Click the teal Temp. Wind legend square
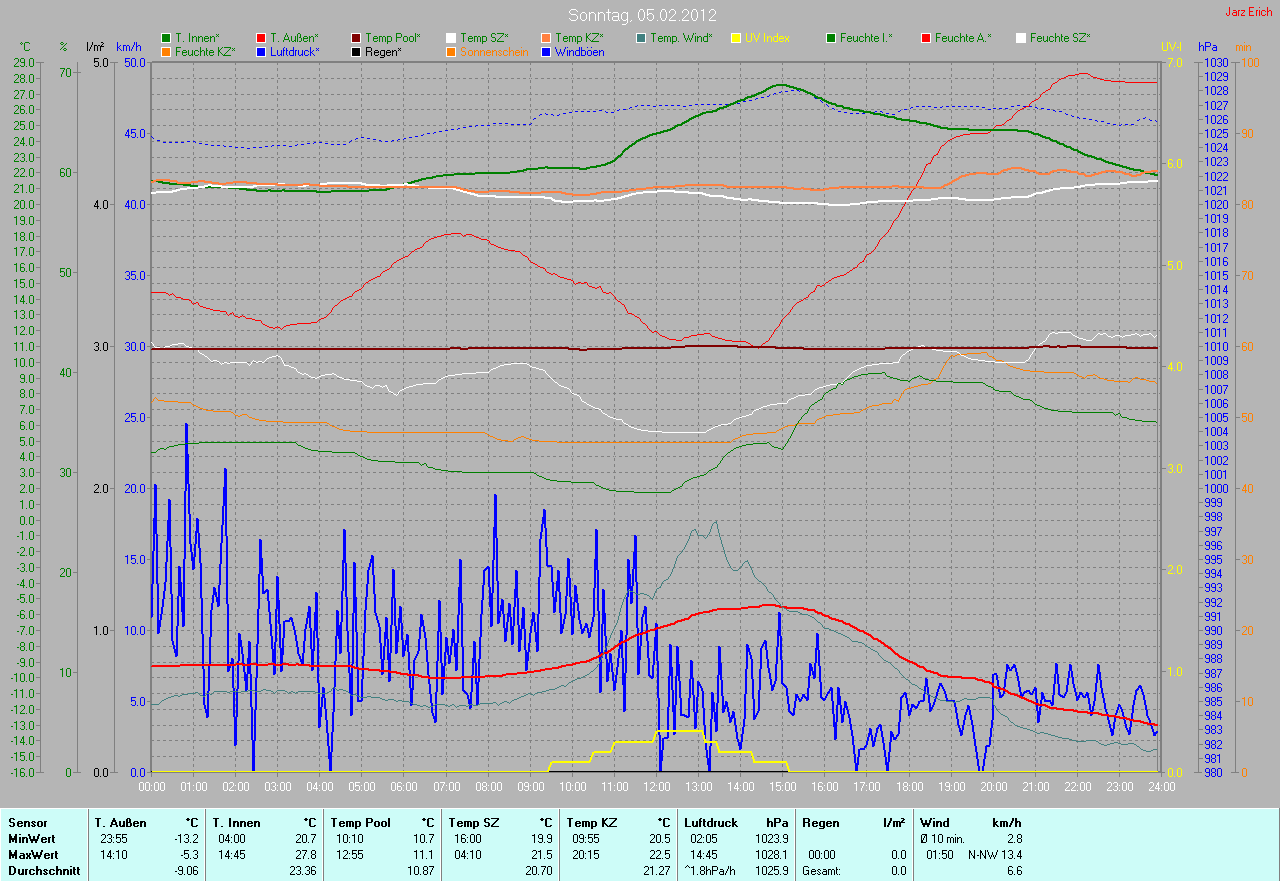The height and width of the screenshot is (881, 1280). coord(641,38)
